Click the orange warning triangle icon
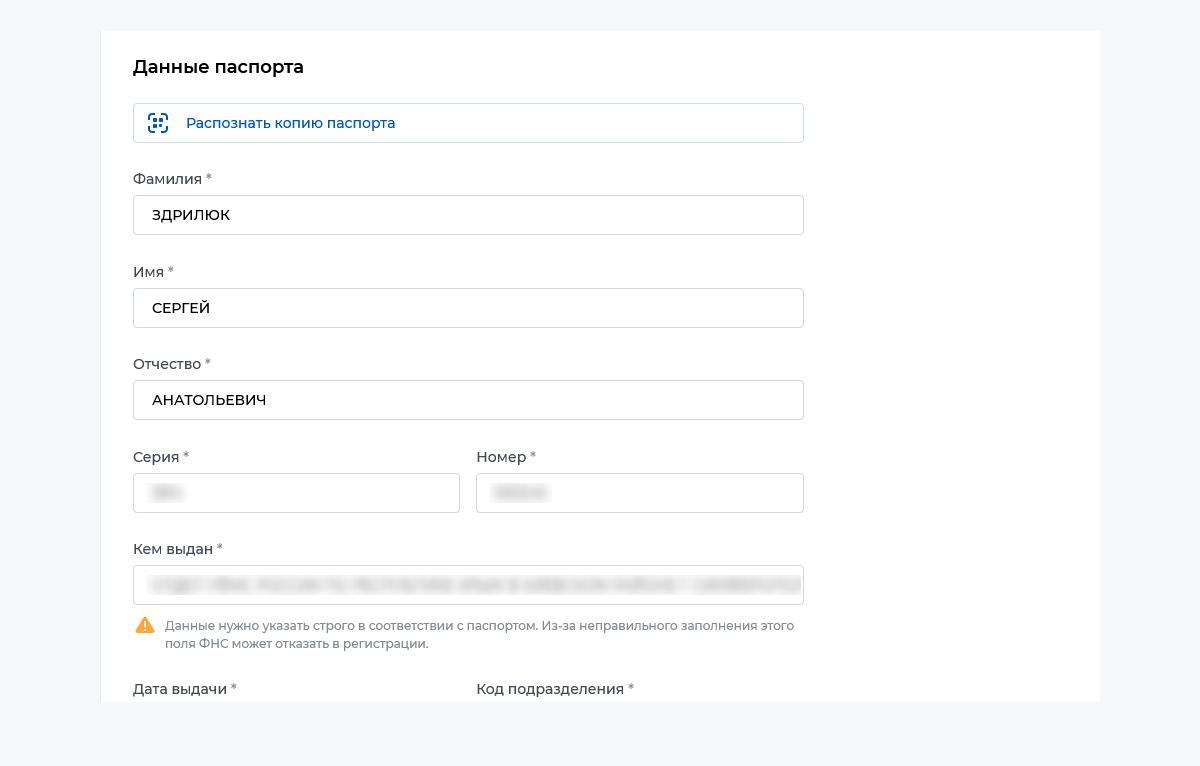The width and height of the screenshot is (1200, 766). pyautogui.click(x=145, y=626)
